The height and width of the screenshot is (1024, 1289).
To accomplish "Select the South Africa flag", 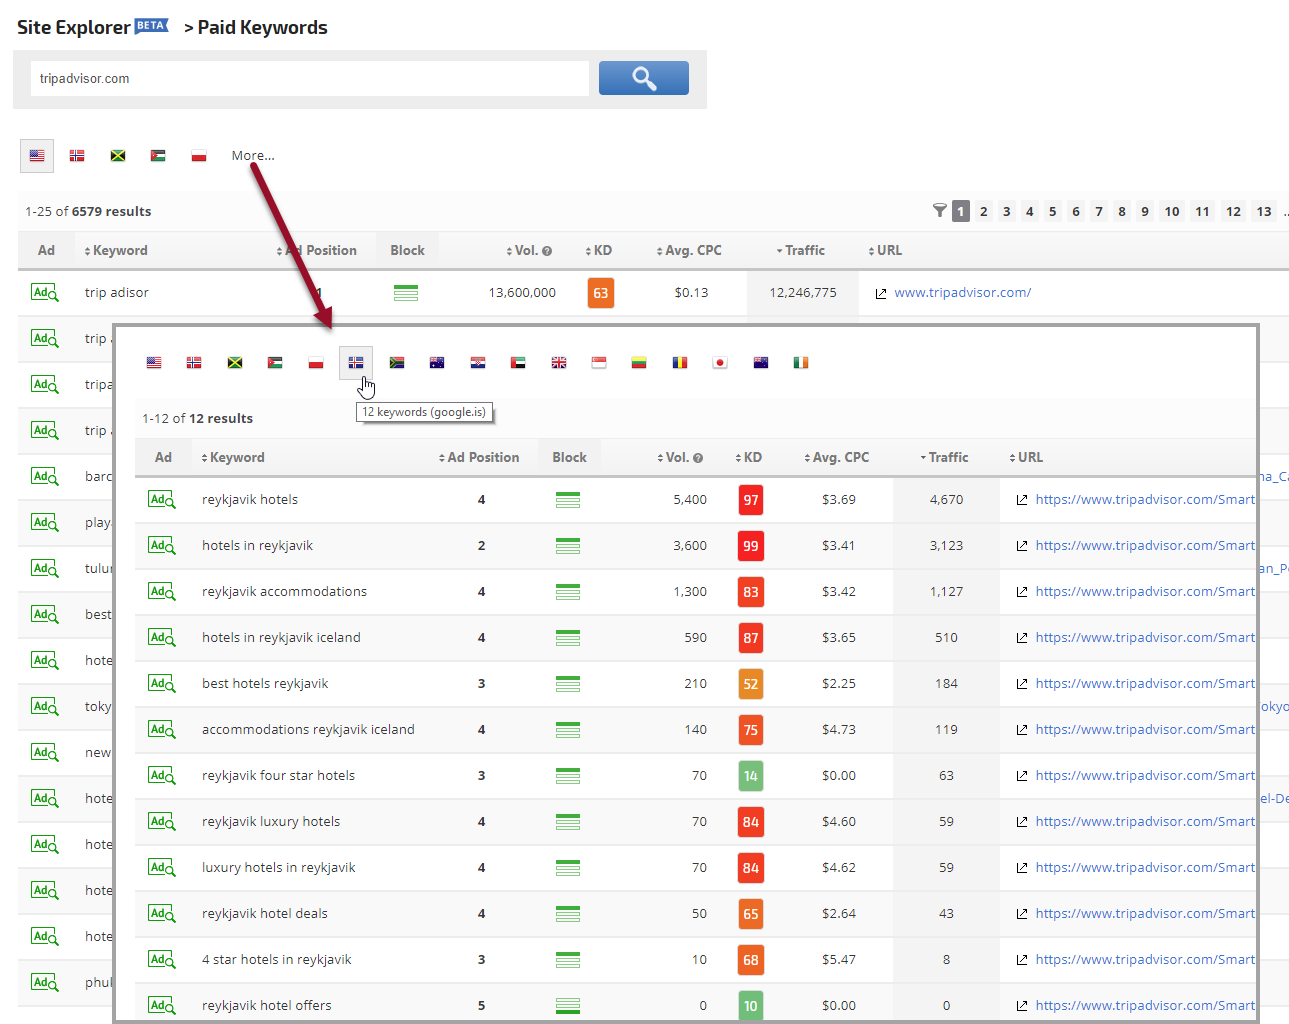I will click(x=397, y=363).
